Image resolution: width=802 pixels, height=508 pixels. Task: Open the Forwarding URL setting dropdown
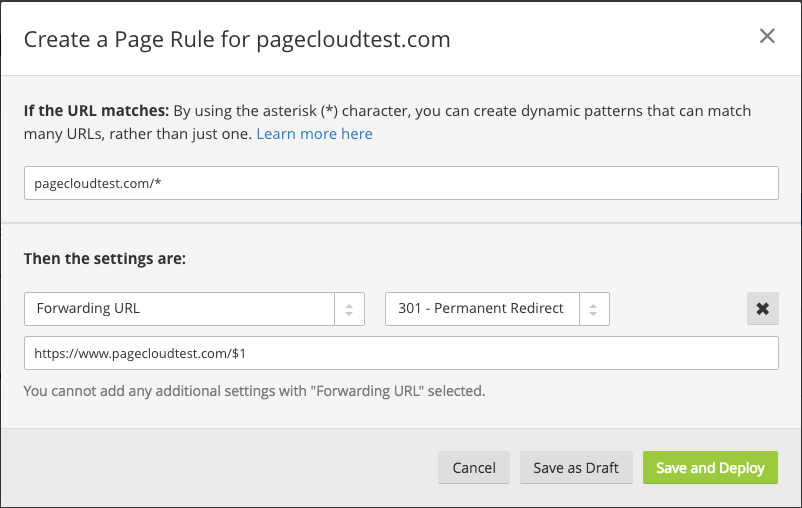(180, 309)
